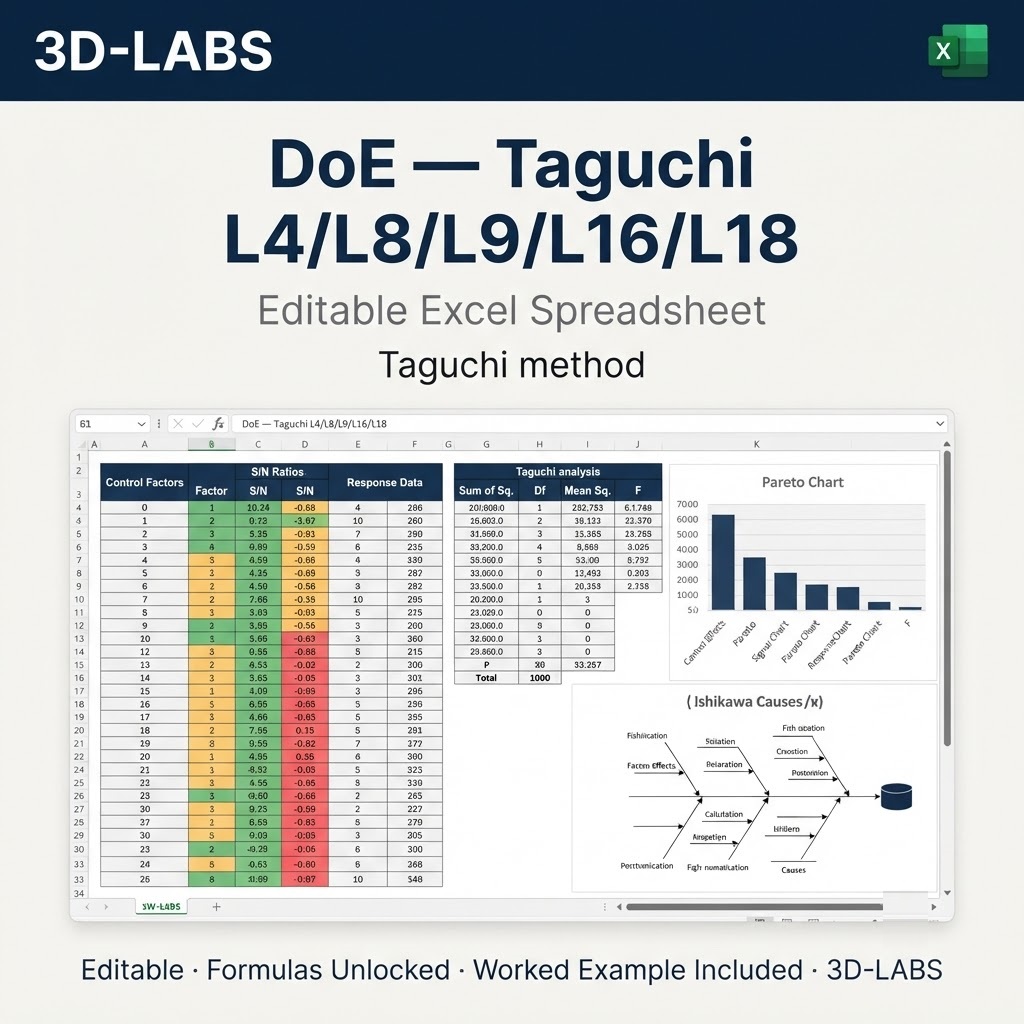Expand the Name Box dropdown arrow
Viewport: 1024px width, 1024px height.
[x=141, y=424]
